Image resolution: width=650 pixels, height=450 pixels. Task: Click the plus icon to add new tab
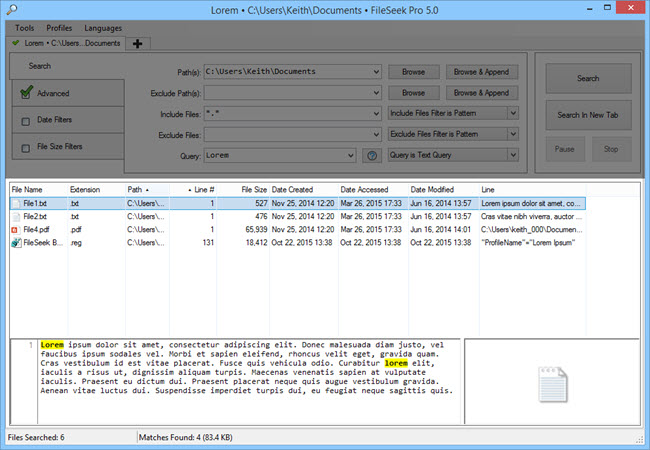click(138, 43)
